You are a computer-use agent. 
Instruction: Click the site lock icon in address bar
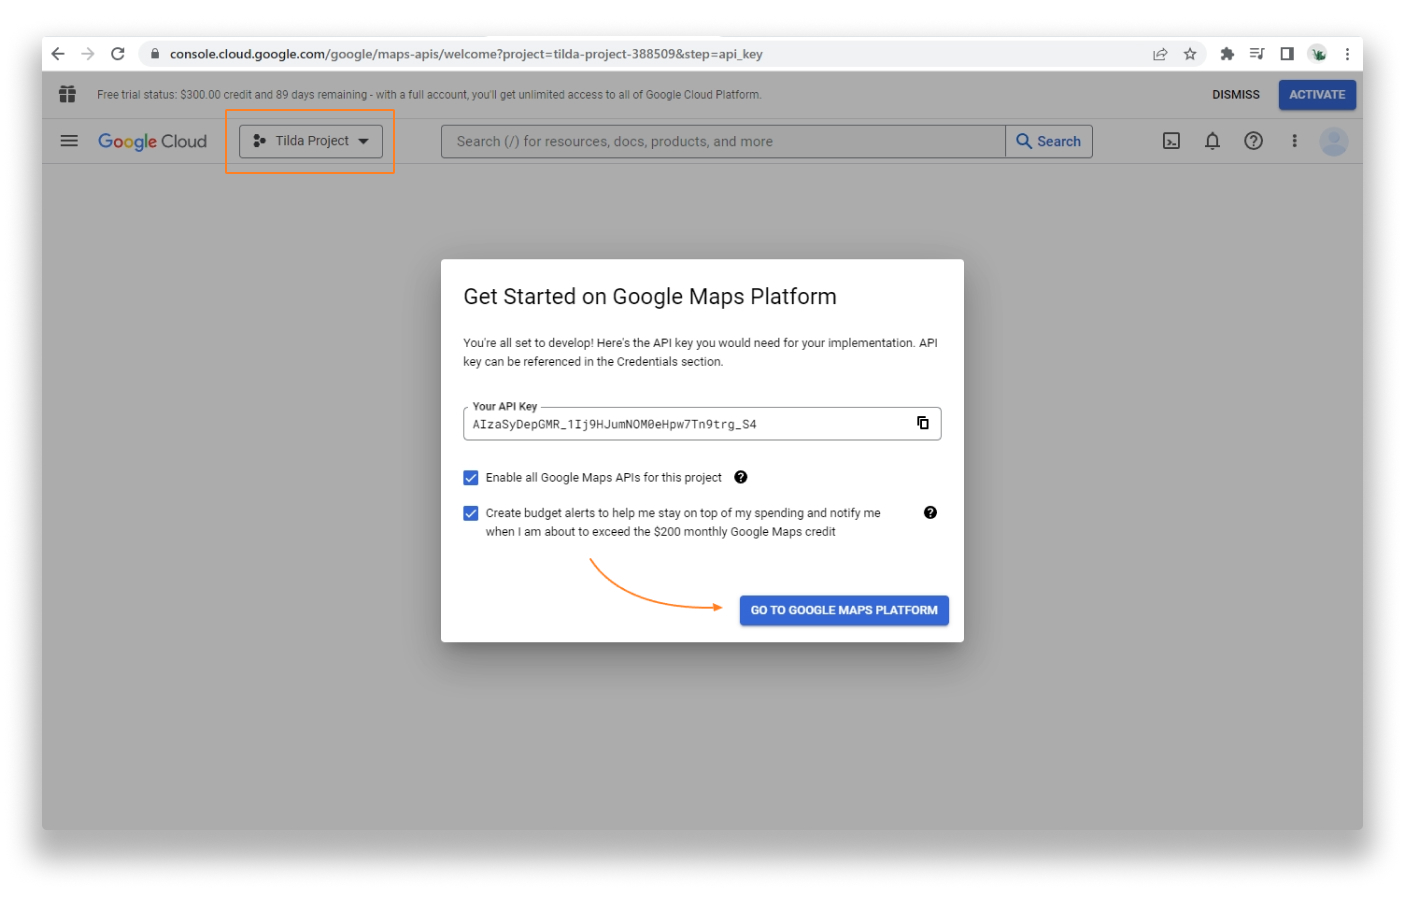(x=154, y=54)
